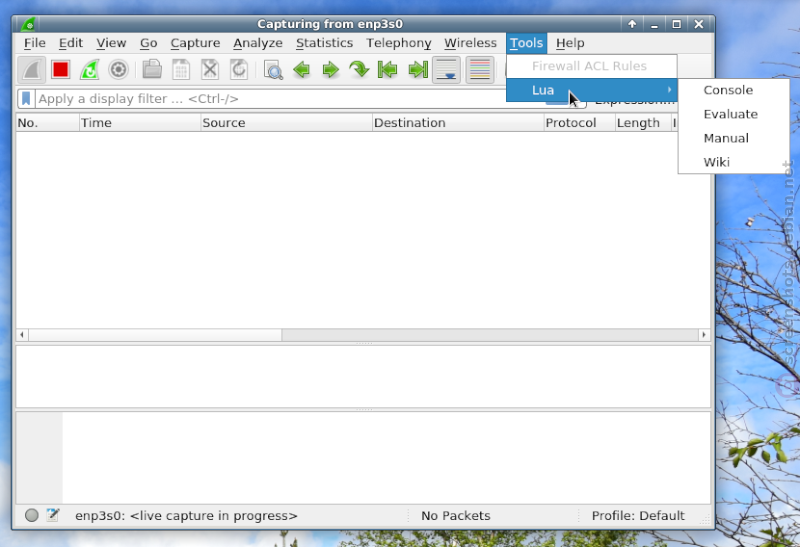This screenshot has height=547, width=800.
Task: Sort by the Time column header
Action: coord(140,122)
